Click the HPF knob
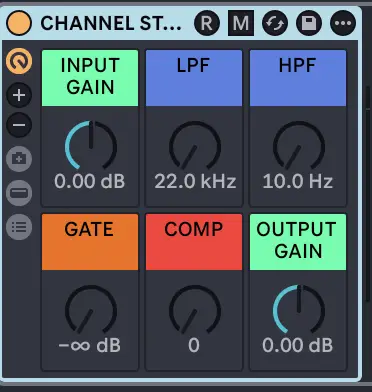 (x=299, y=146)
